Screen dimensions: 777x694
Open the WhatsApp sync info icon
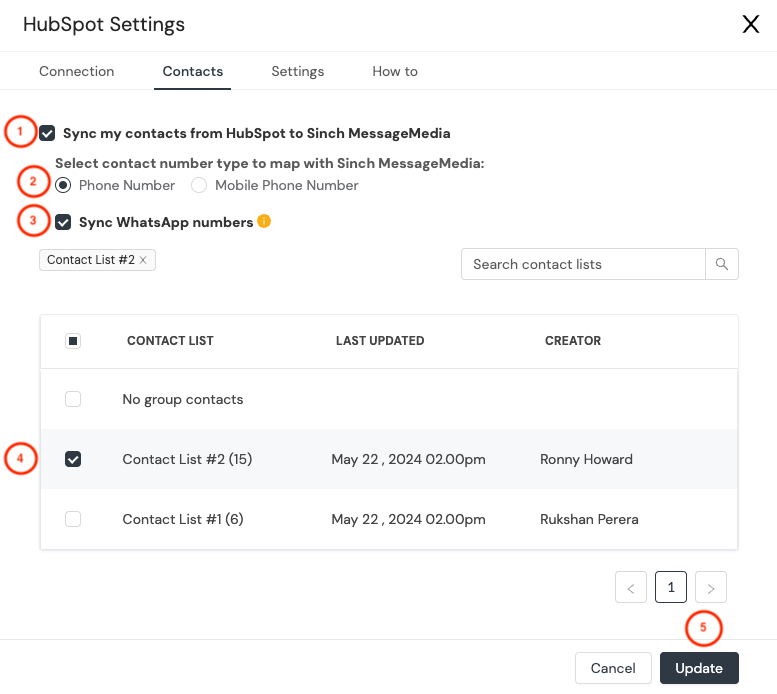264,221
